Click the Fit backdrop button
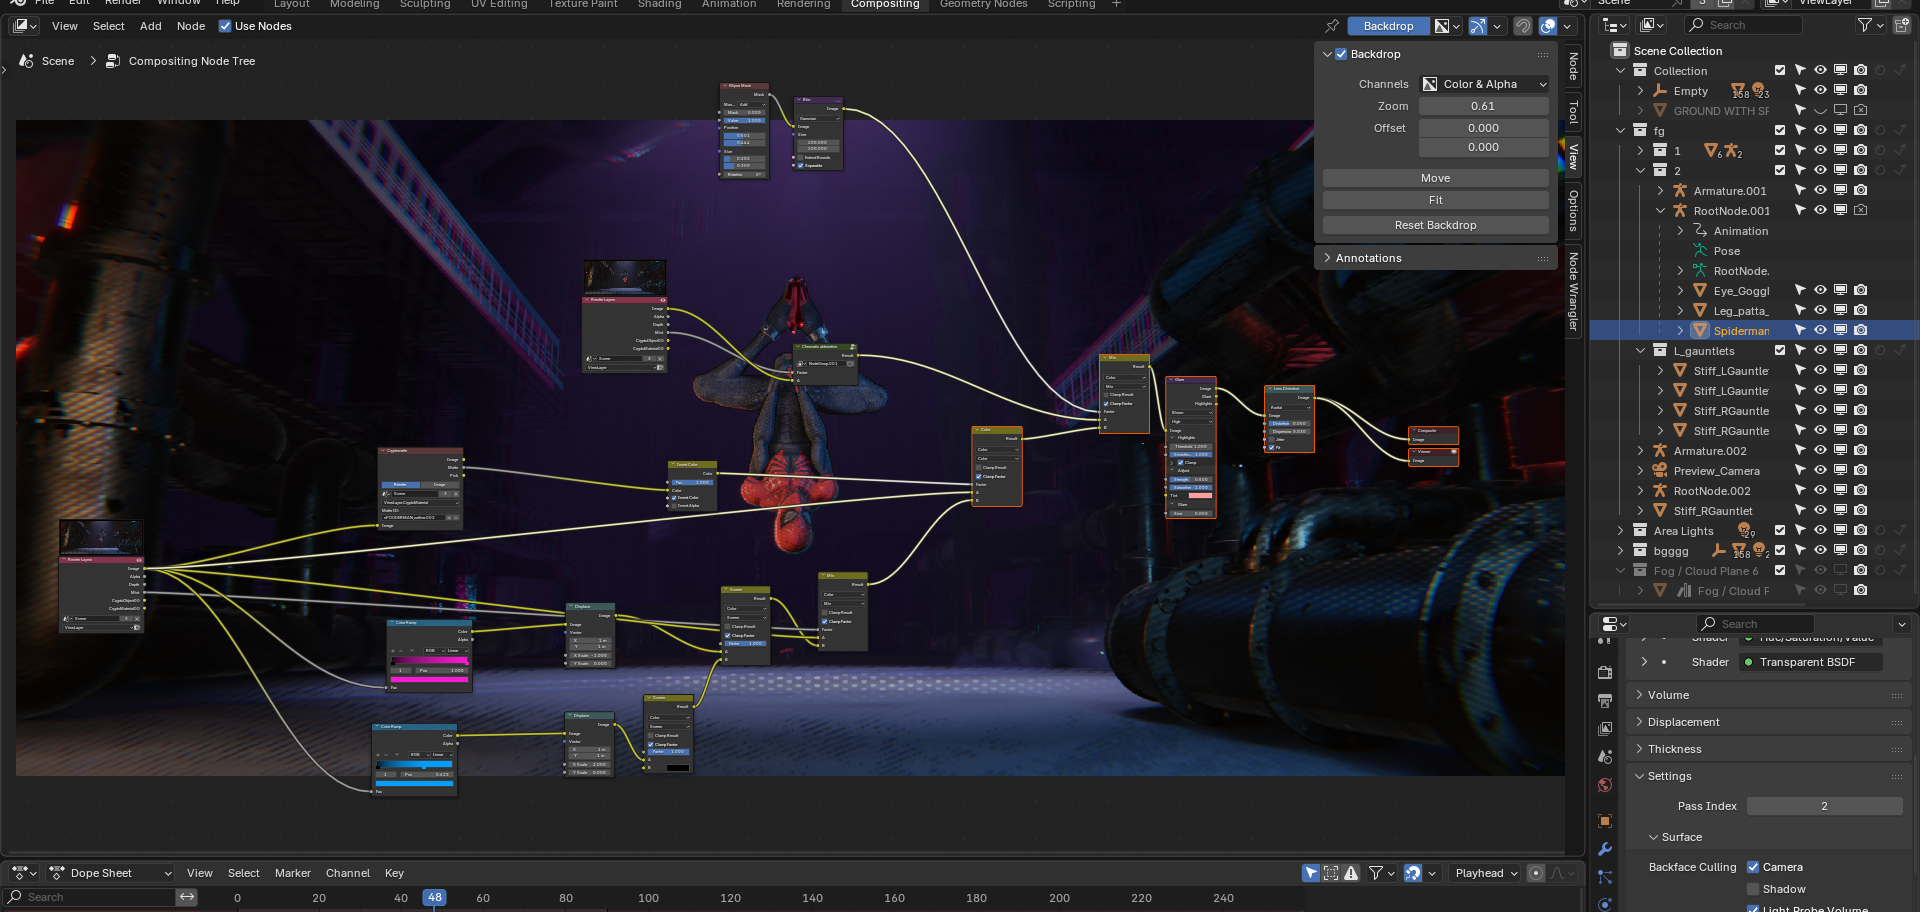Image resolution: width=1920 pixels, height=912 pixels. tap(1435, 200)
